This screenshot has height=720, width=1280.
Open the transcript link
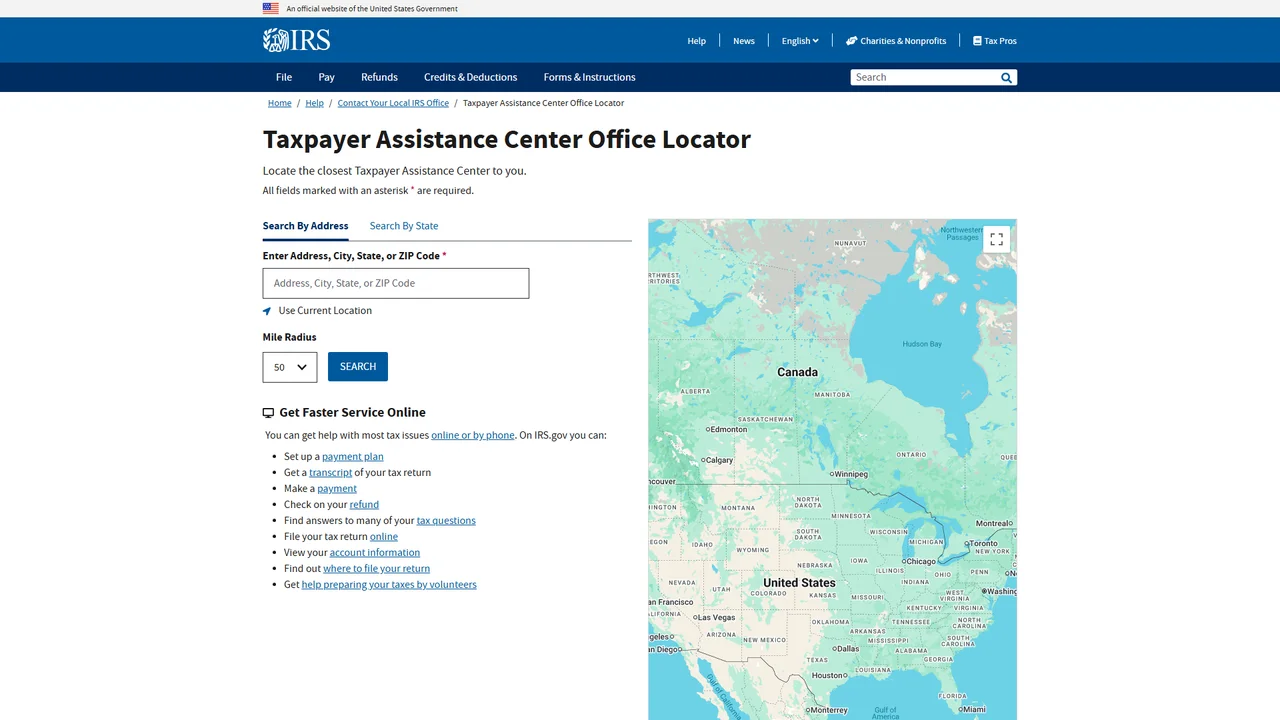coord(330,473)
